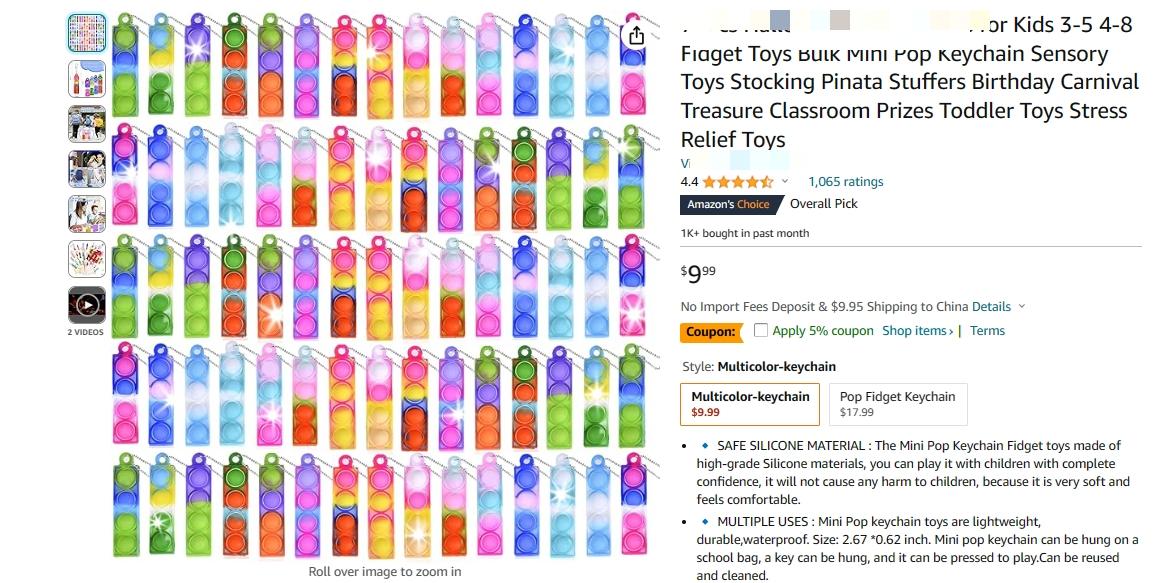Choose the Pop Fidget Keychain style
Screen dimensions: 1159x583
(898, 403)
